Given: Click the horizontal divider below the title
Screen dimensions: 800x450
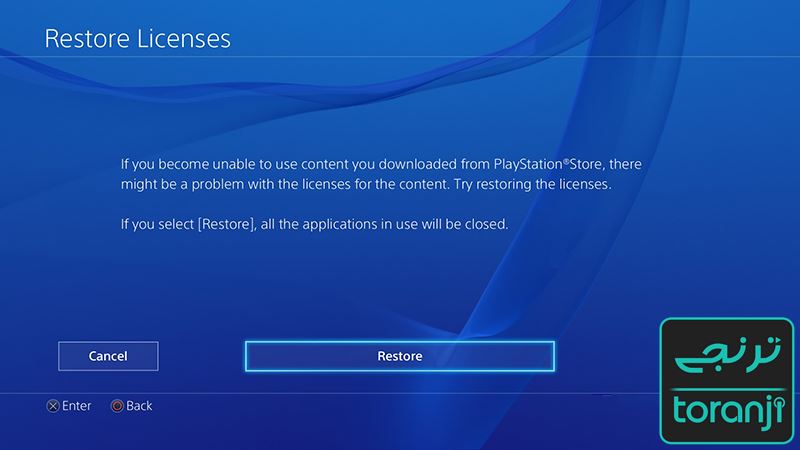Looking at the screenshot, I should coord(400,56).
